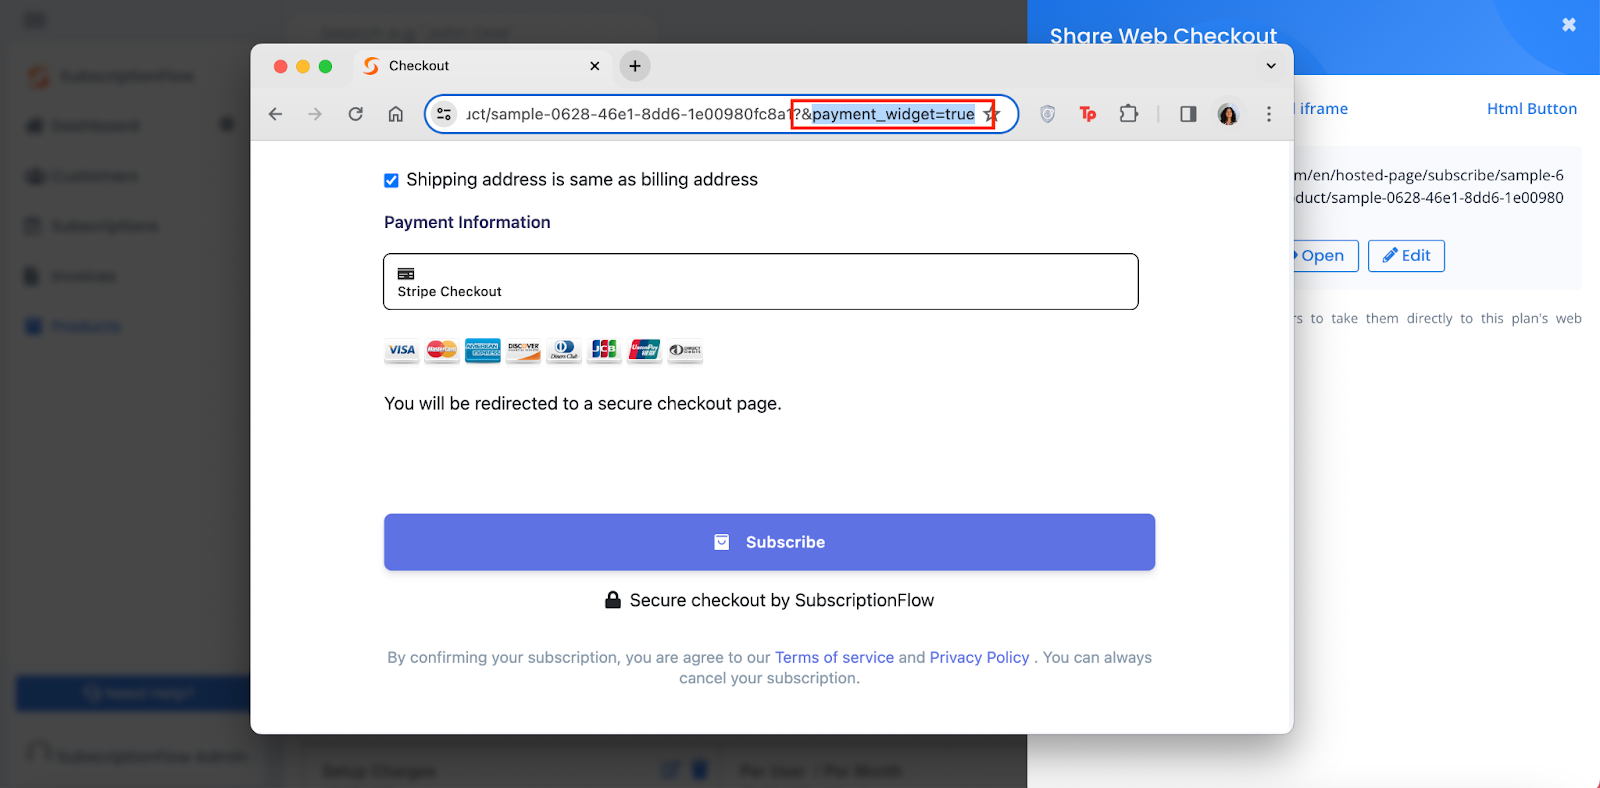Click the MasterCard logo
This screenshot has width=1600, height=788.
click(442, 350)
